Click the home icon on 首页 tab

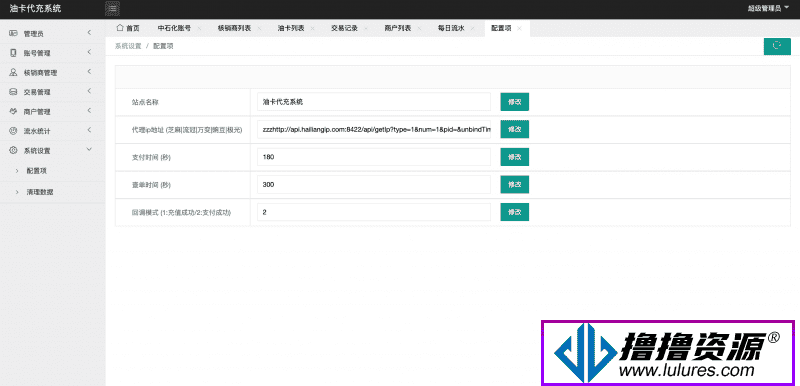click(120, 28)
